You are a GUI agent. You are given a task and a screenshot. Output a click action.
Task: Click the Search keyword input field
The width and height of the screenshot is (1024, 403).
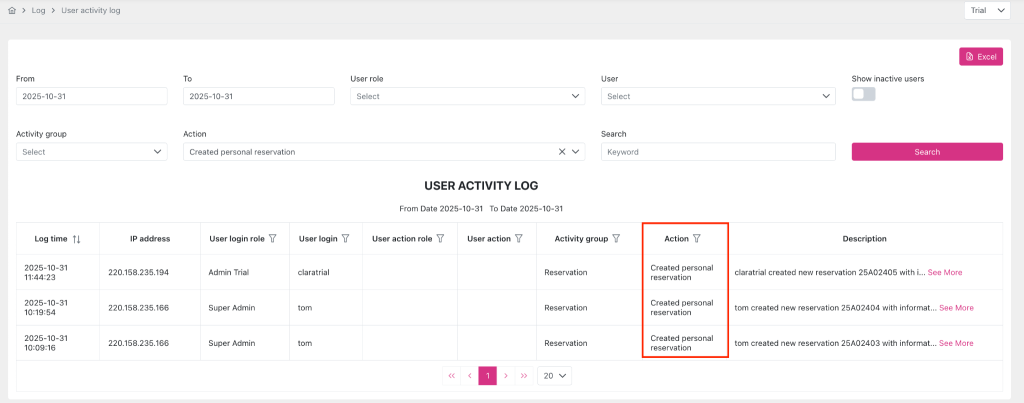[x=718, y=152]
